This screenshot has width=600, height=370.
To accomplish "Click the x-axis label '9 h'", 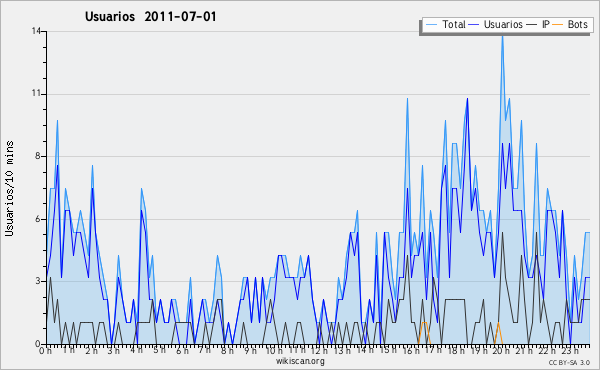I will (250, 351).
